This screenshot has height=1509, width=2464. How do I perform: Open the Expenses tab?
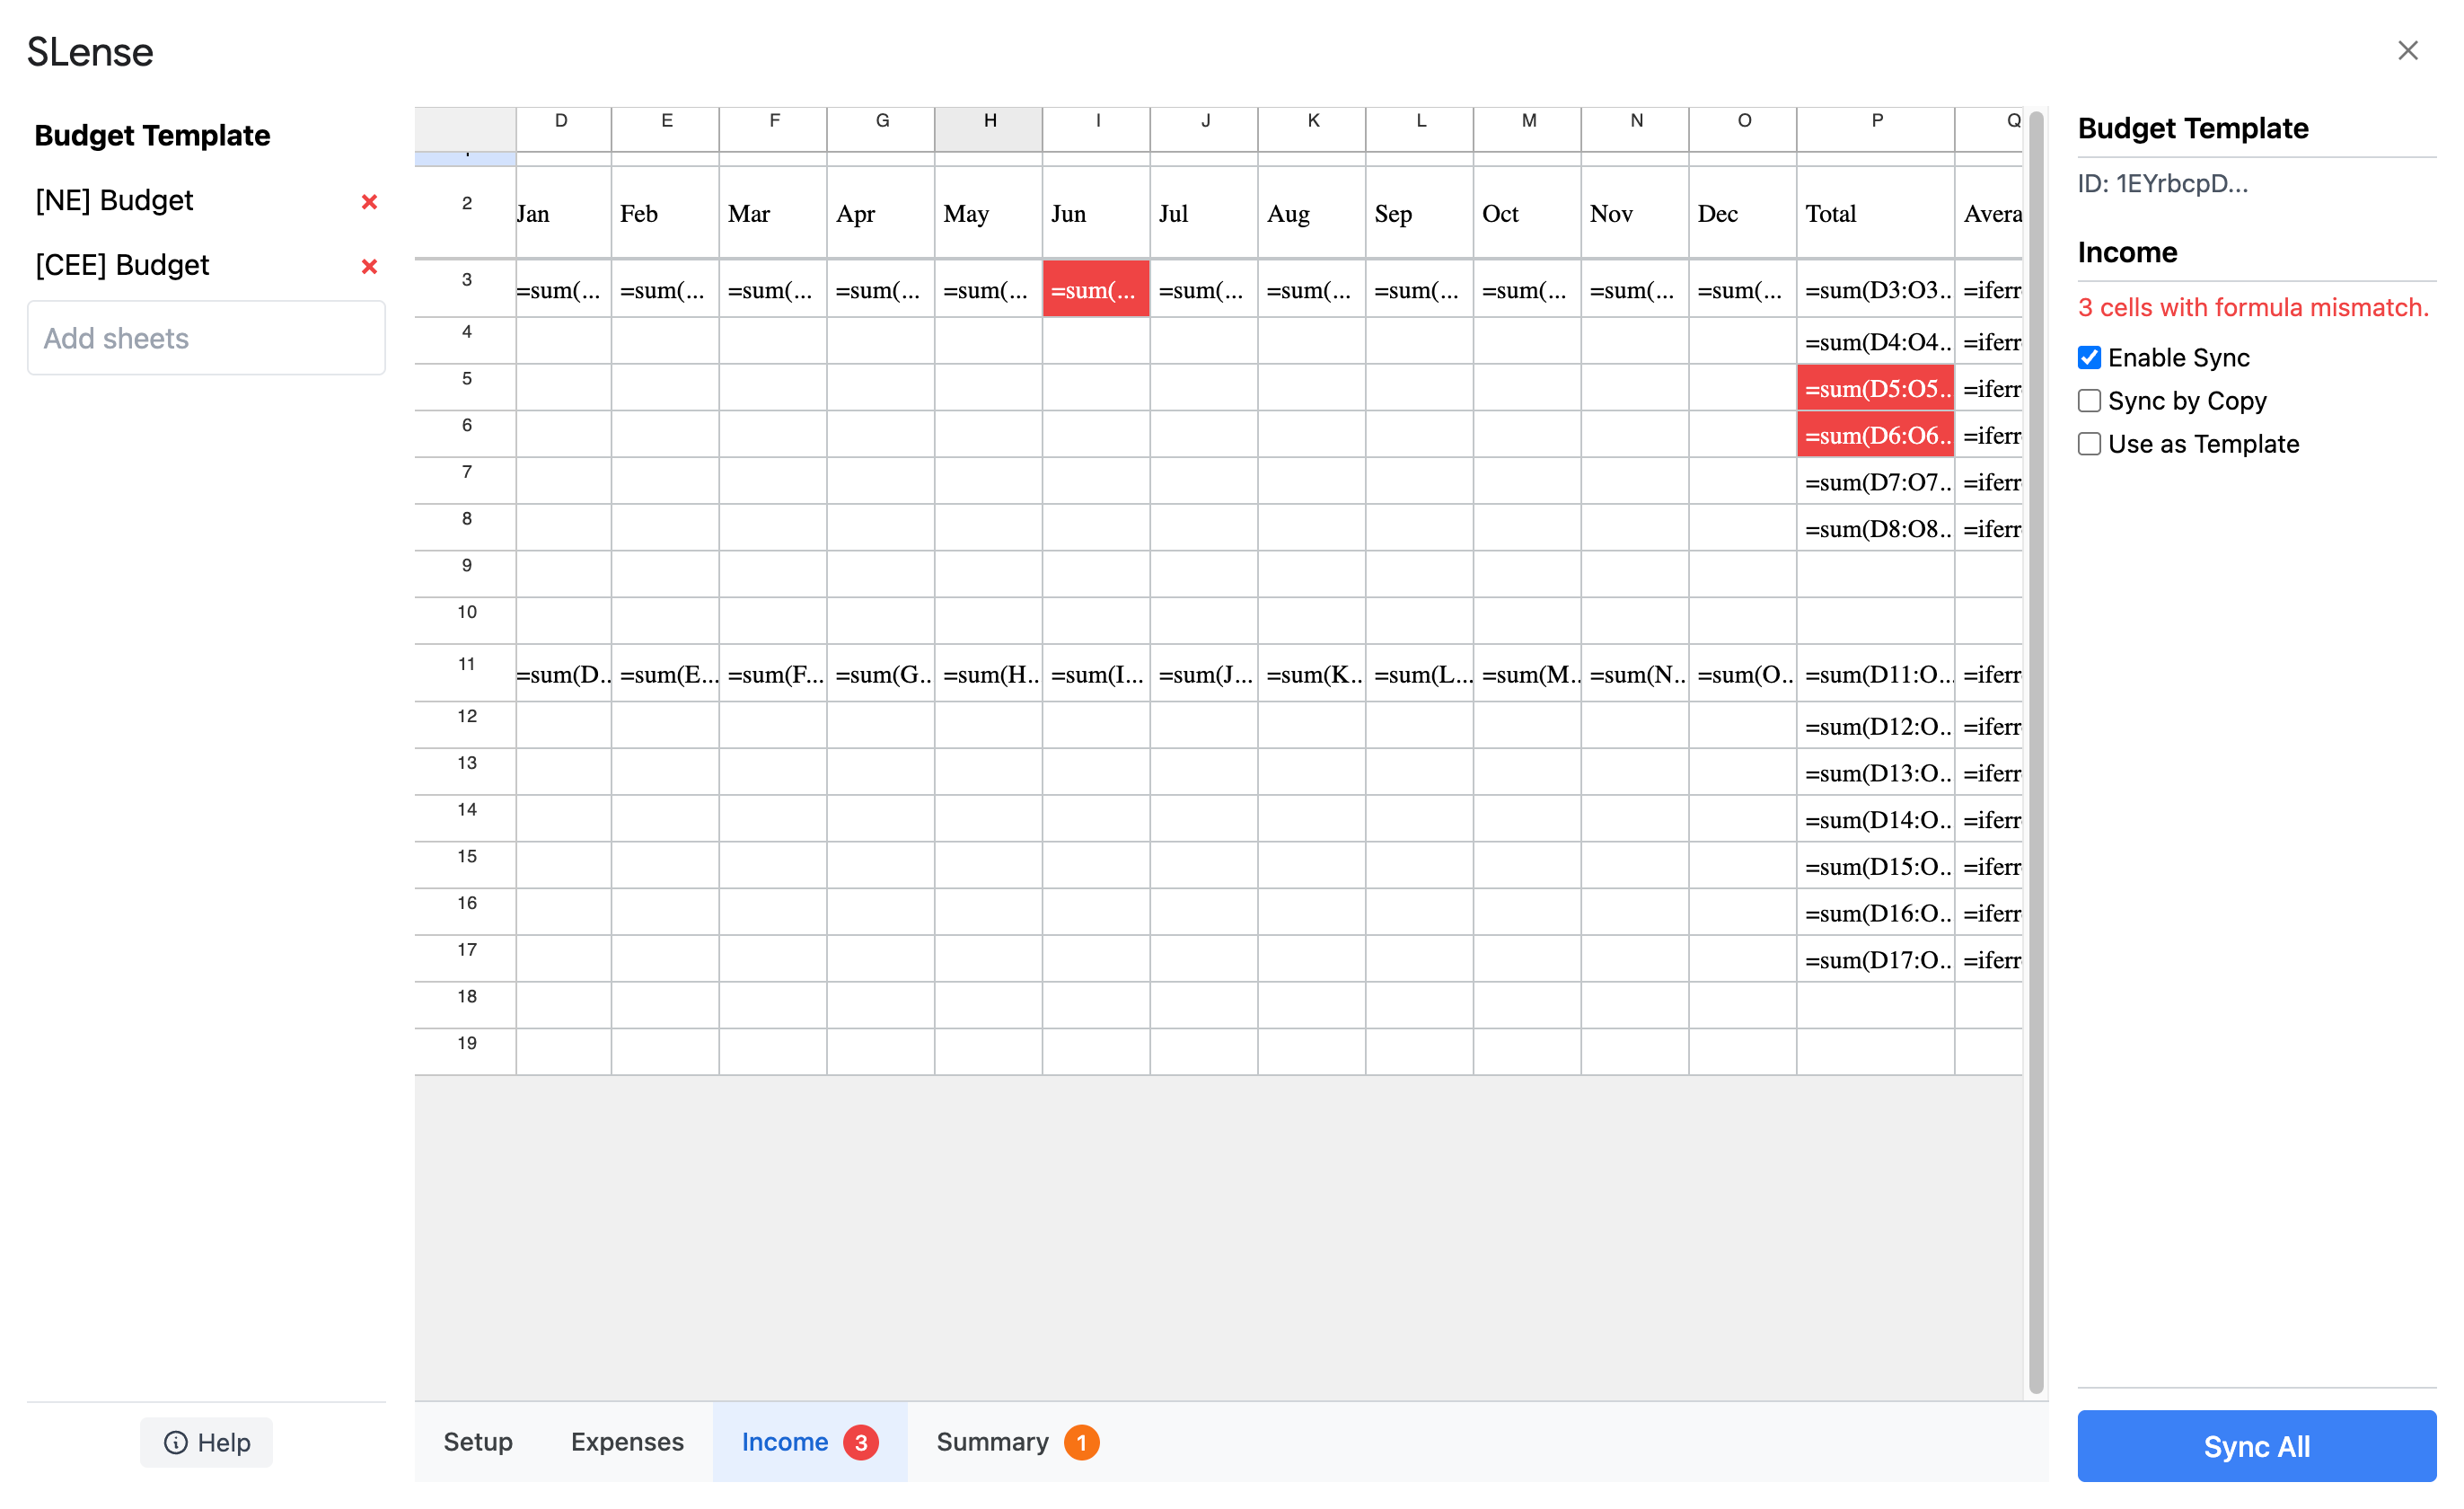tap(627, 1442)
